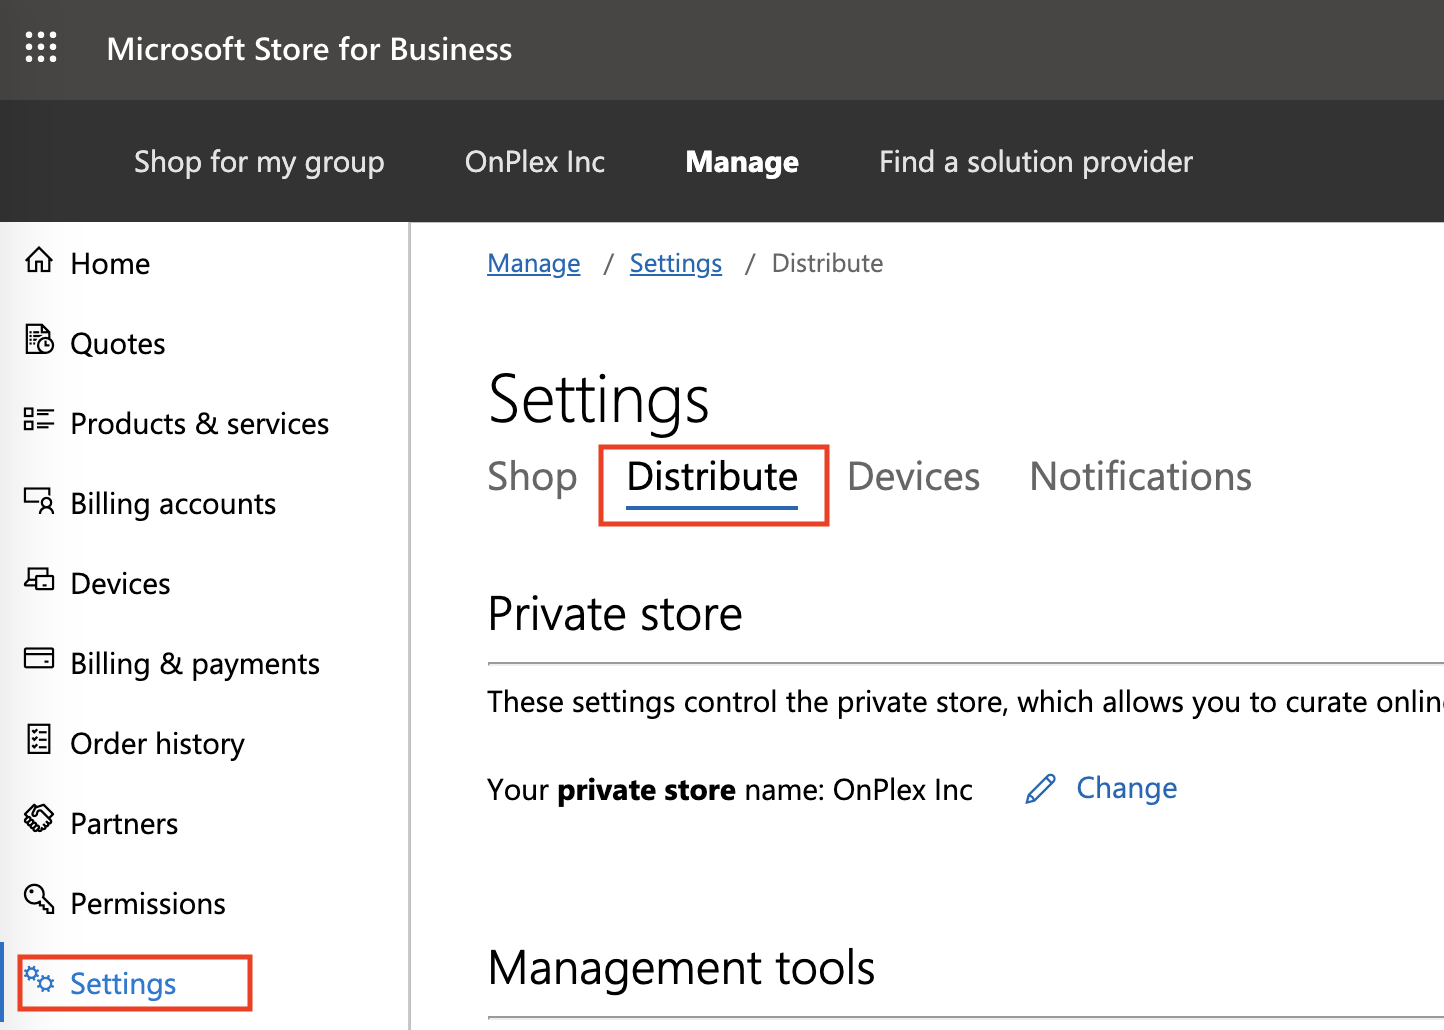
Task: Click the Settings gears icon
Action: [x=39, y=979]
